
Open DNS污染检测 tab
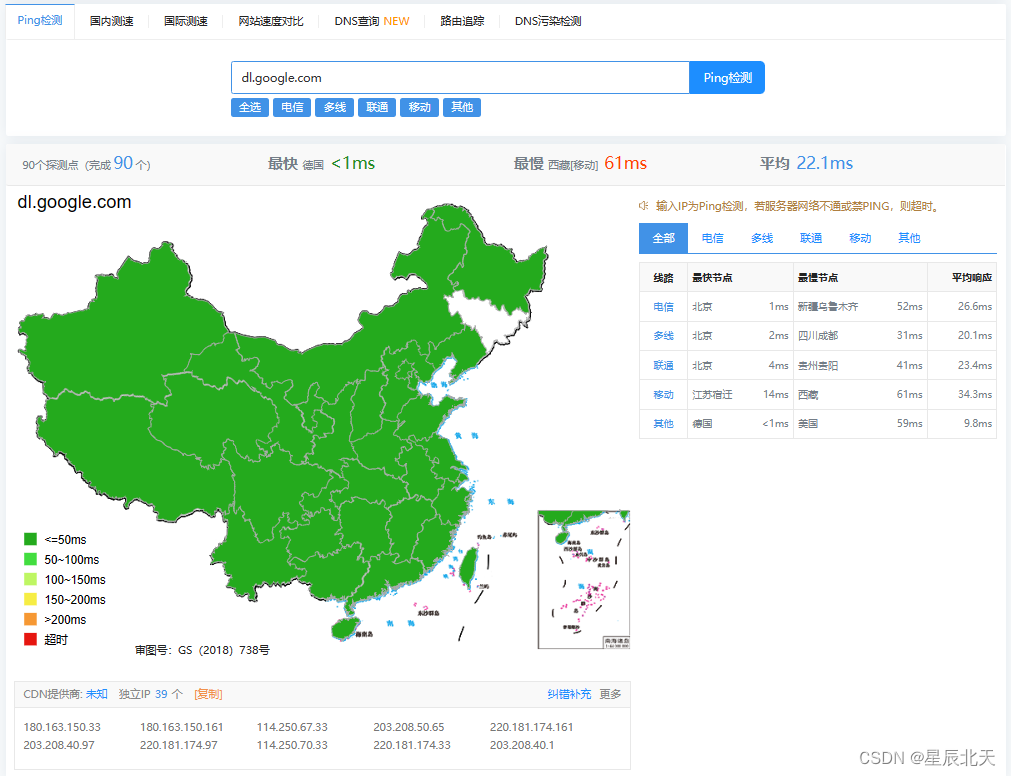548,21
